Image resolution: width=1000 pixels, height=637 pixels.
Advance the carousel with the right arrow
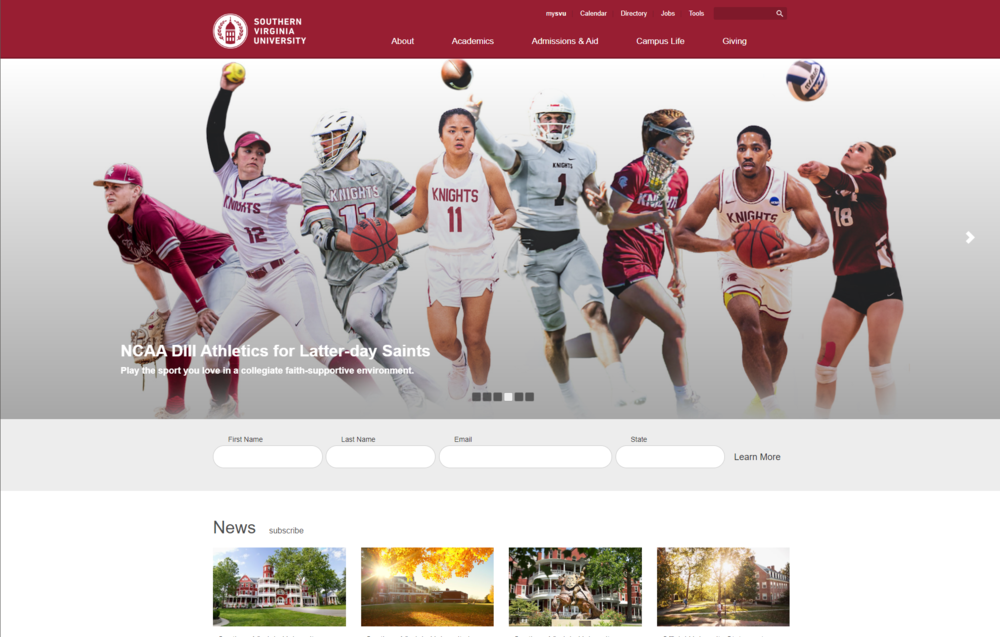[x=969, y=237]
